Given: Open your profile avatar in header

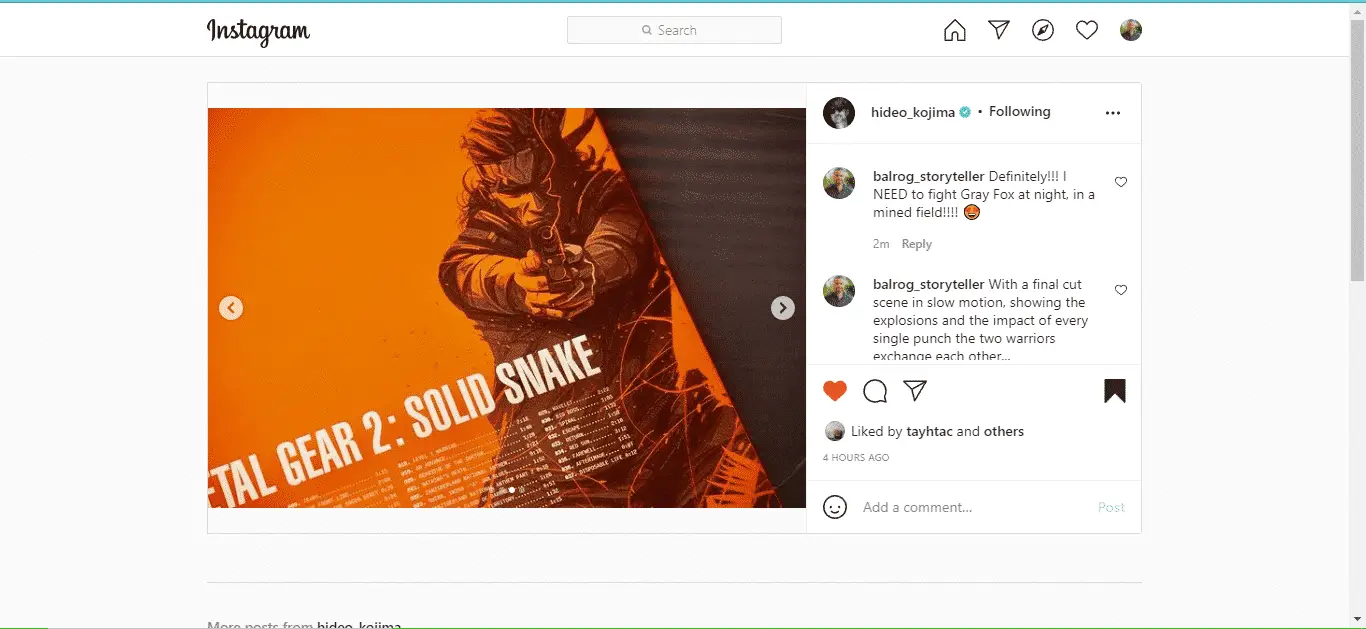Looking at the screenshot, I should [1131, 30].
